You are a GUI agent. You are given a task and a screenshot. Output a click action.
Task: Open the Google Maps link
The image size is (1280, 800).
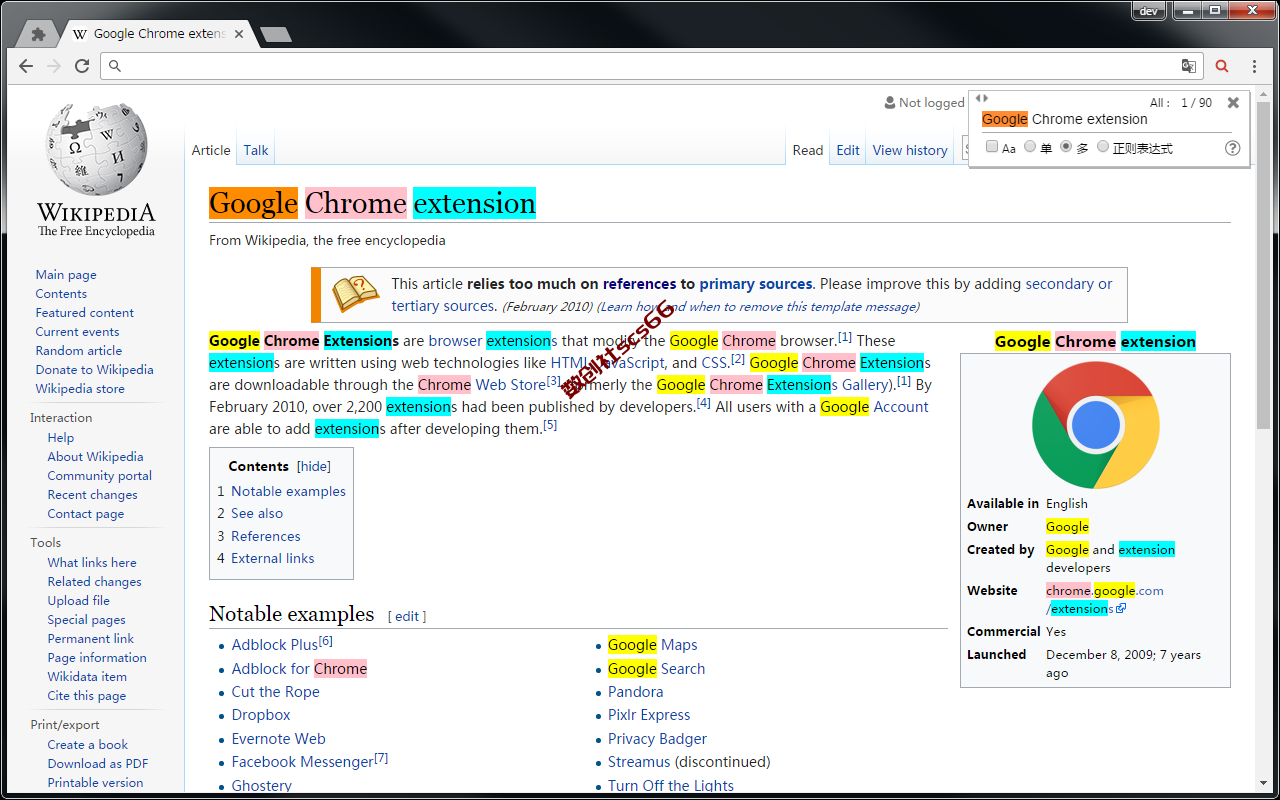click(653, 645)
